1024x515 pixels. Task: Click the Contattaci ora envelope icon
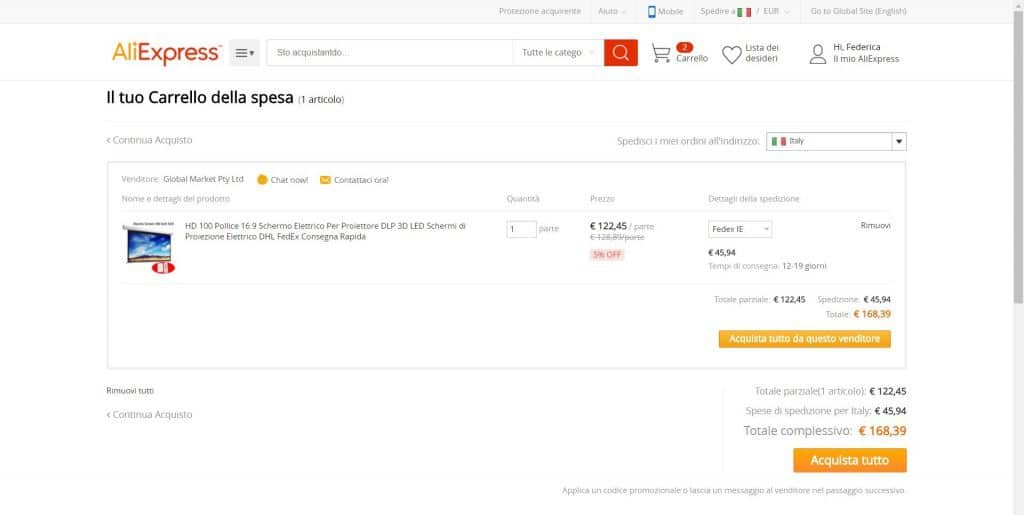(325, 180)
